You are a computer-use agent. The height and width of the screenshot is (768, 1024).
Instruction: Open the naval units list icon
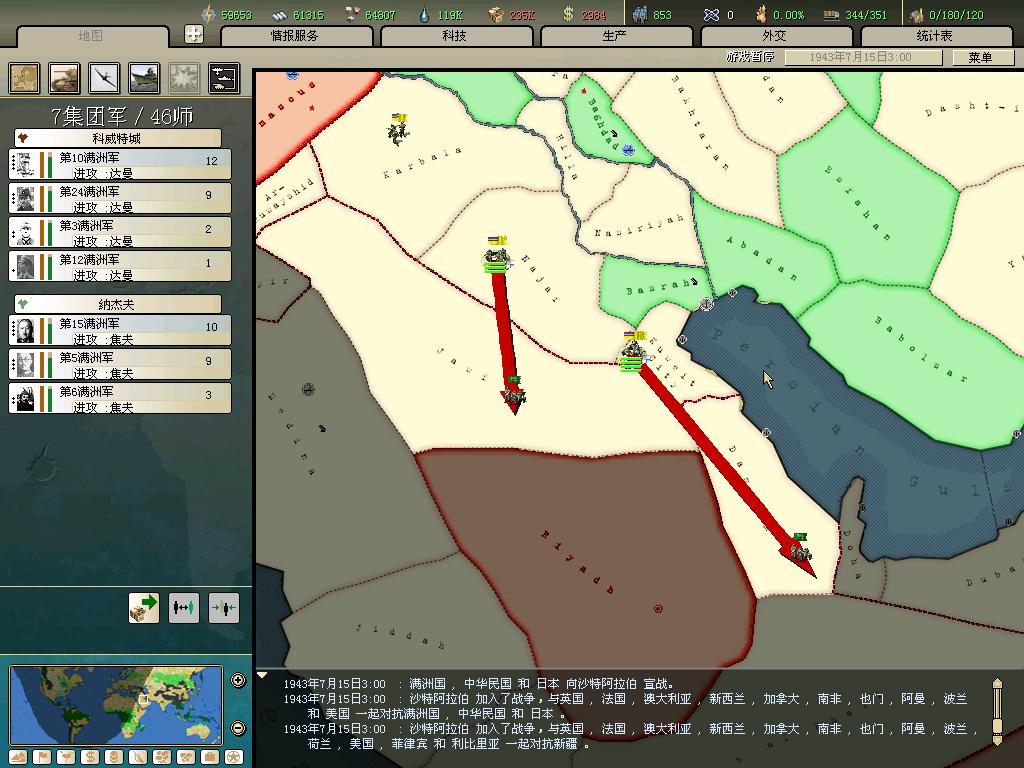145,78
